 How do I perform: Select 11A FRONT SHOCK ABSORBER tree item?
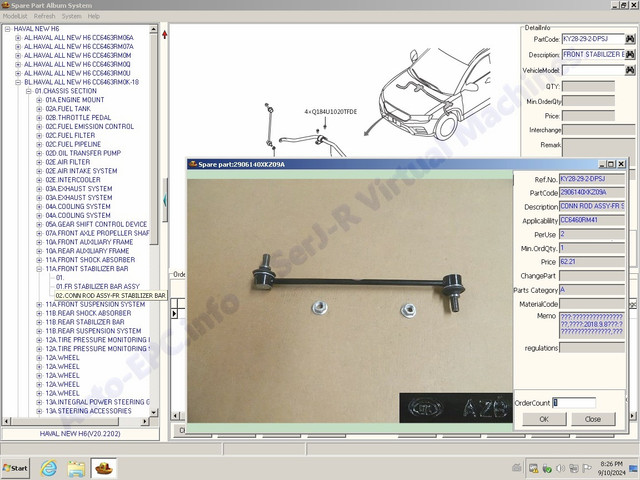coord(90,260)
